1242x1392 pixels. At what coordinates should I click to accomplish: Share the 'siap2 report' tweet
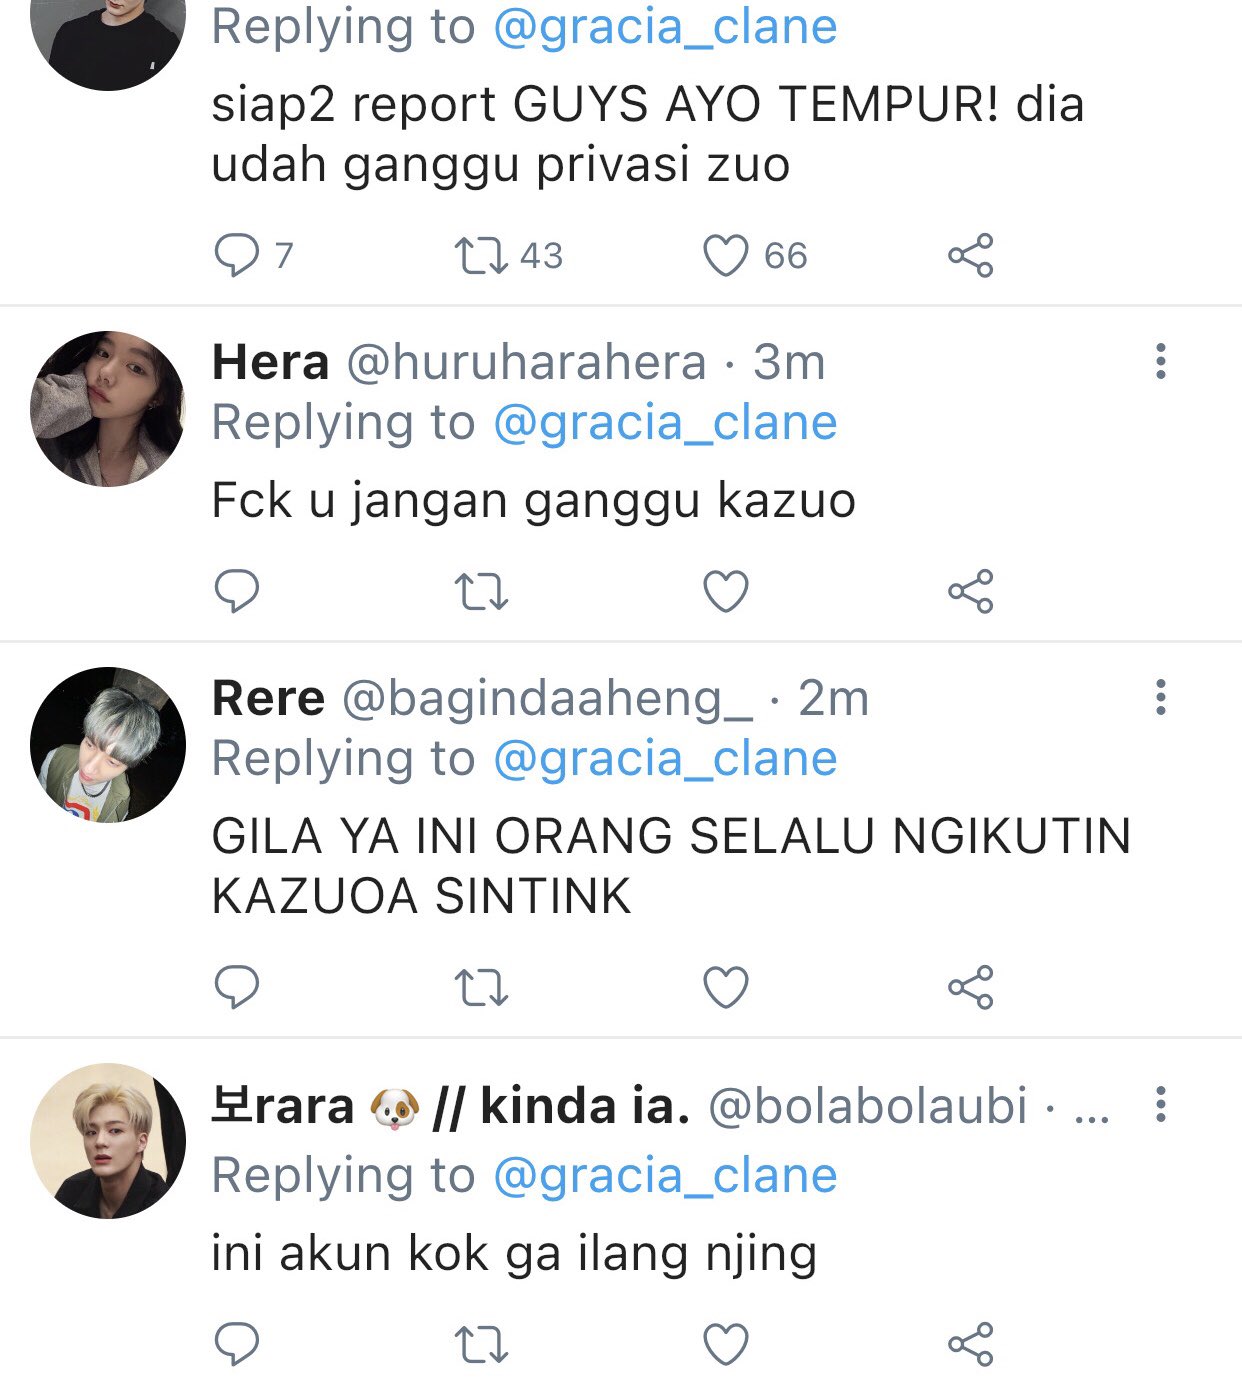[970, 255]
